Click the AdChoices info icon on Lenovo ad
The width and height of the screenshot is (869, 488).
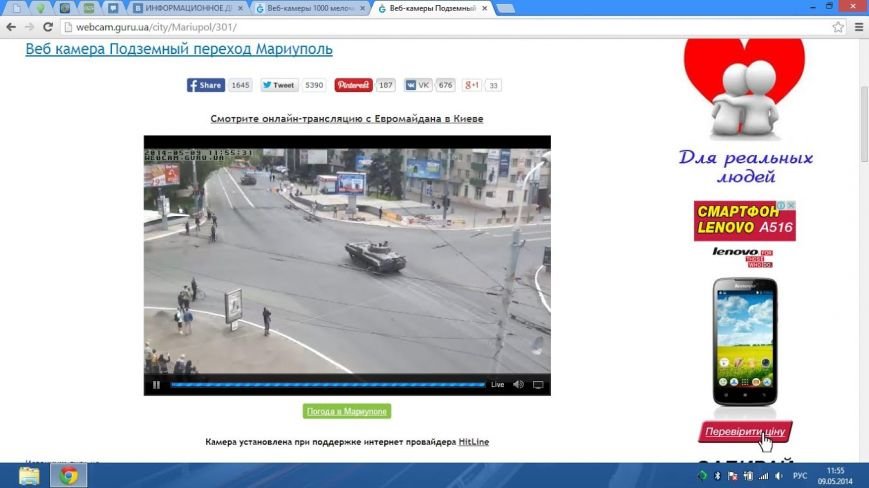(x=781, y=206)
